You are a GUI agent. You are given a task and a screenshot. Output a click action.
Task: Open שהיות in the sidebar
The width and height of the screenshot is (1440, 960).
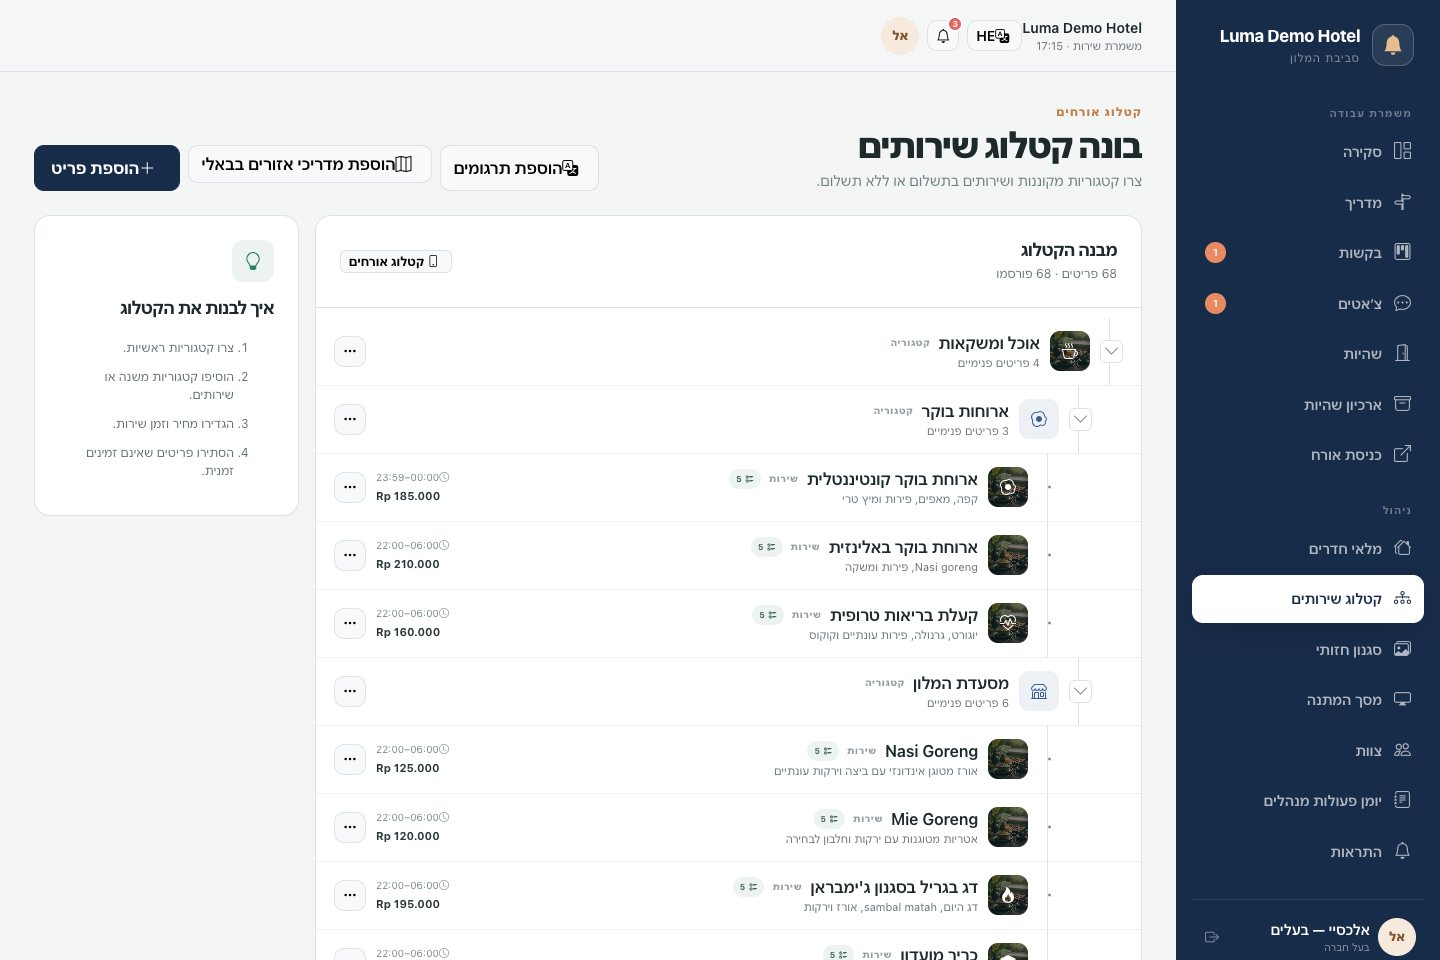click(1308, 353)
